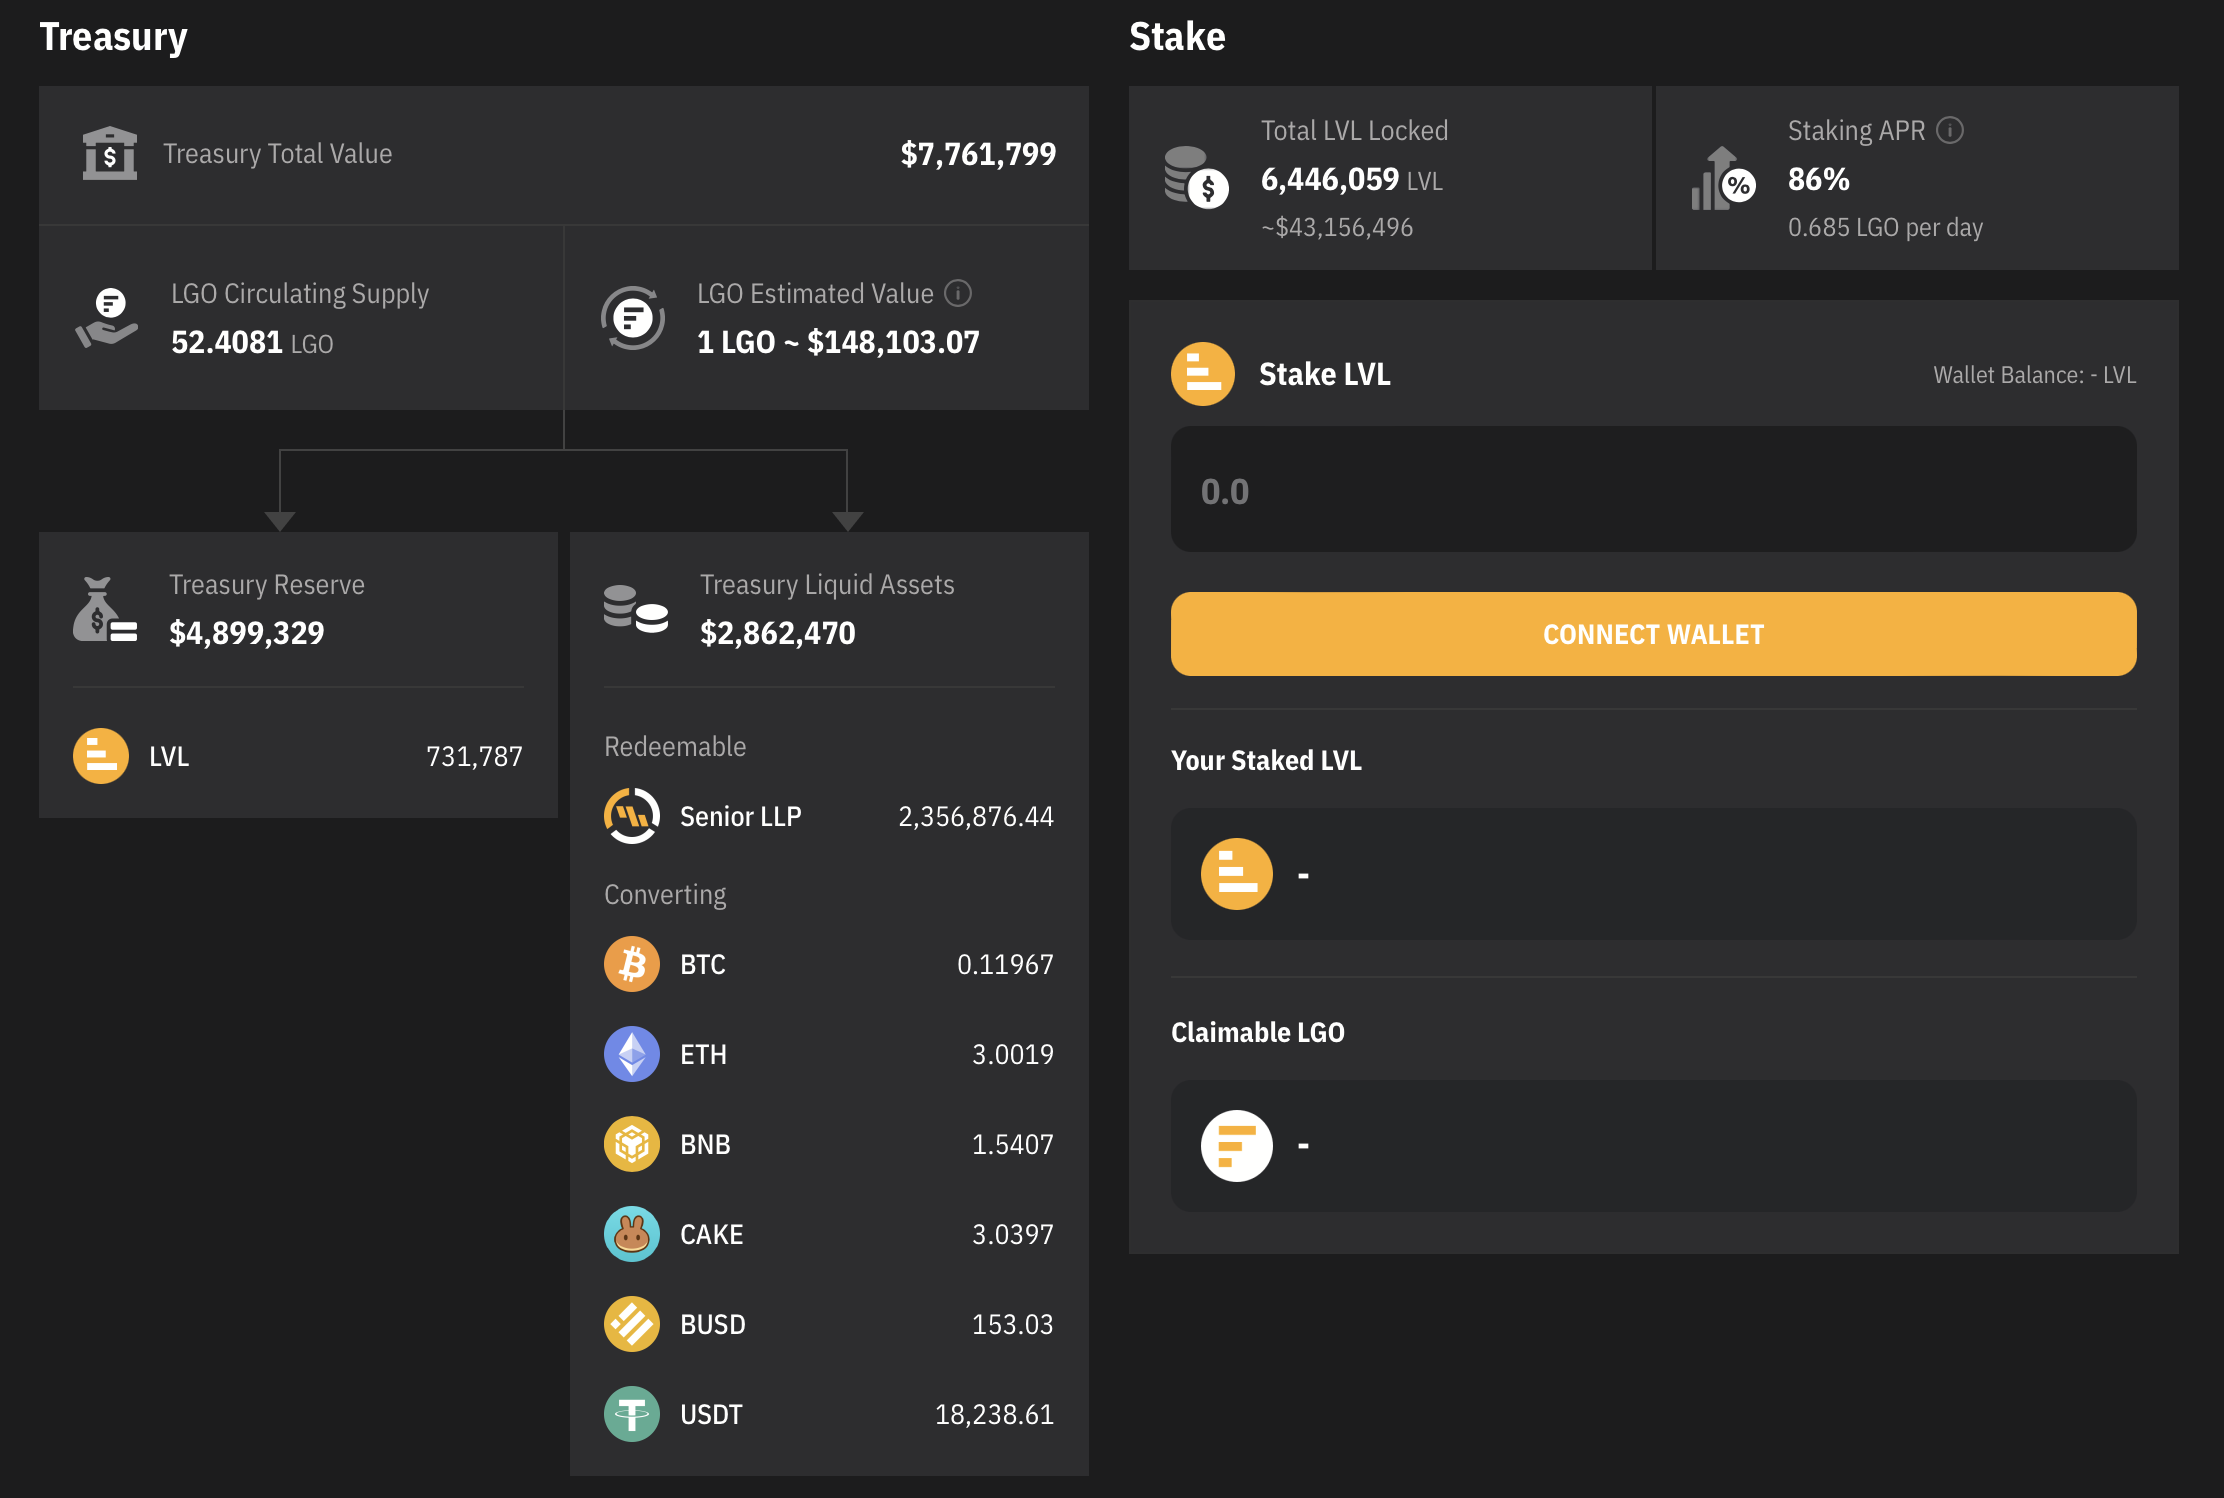Click the info icon next to Staking APR
Screen dimensions: 2224x1498
(1950, 130)
